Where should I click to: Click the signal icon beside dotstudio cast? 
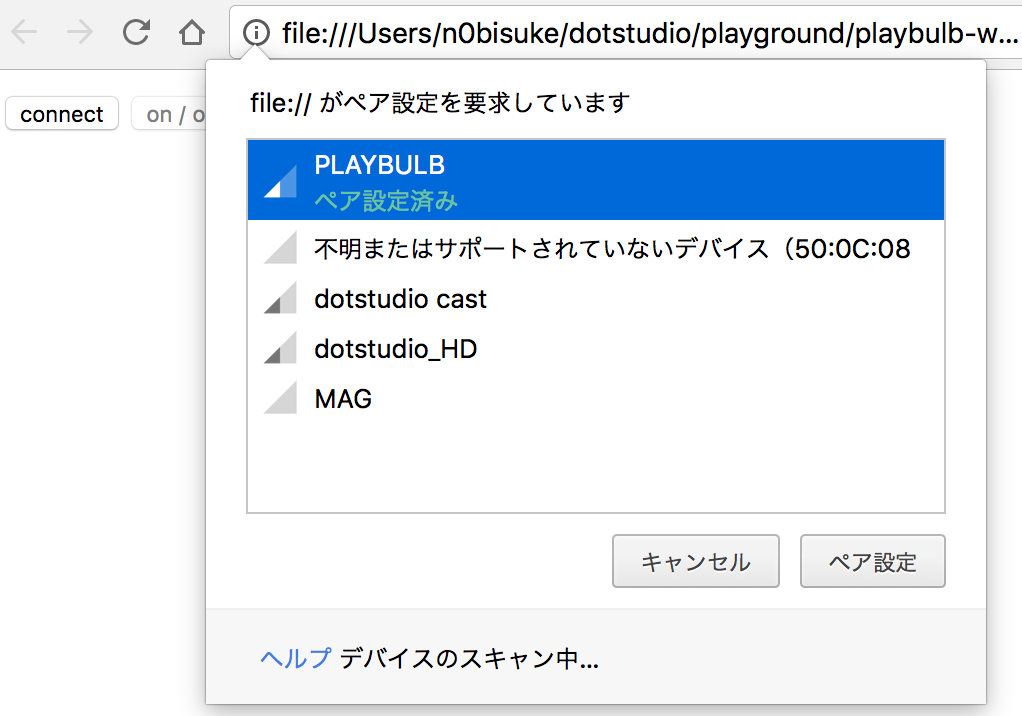(280, 298)
